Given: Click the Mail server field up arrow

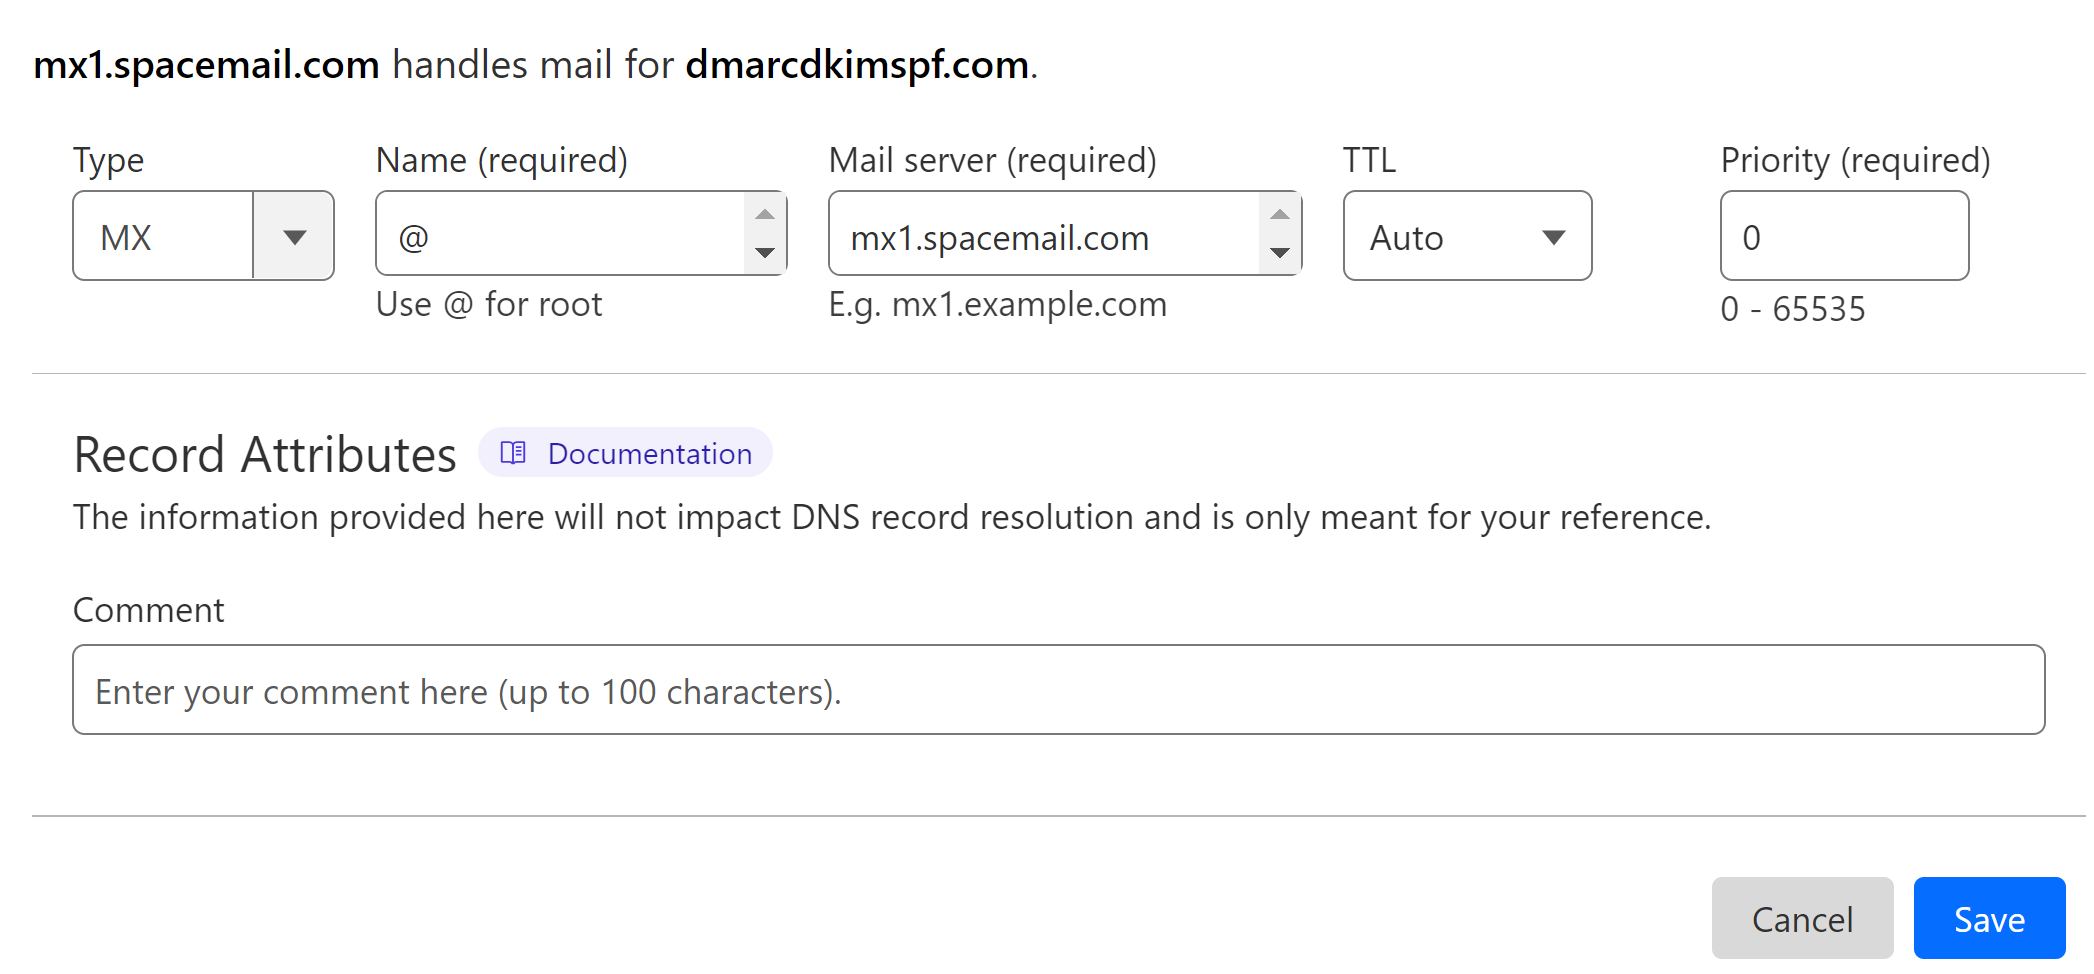Looking at the screenshot, I should pos(1280,214).
